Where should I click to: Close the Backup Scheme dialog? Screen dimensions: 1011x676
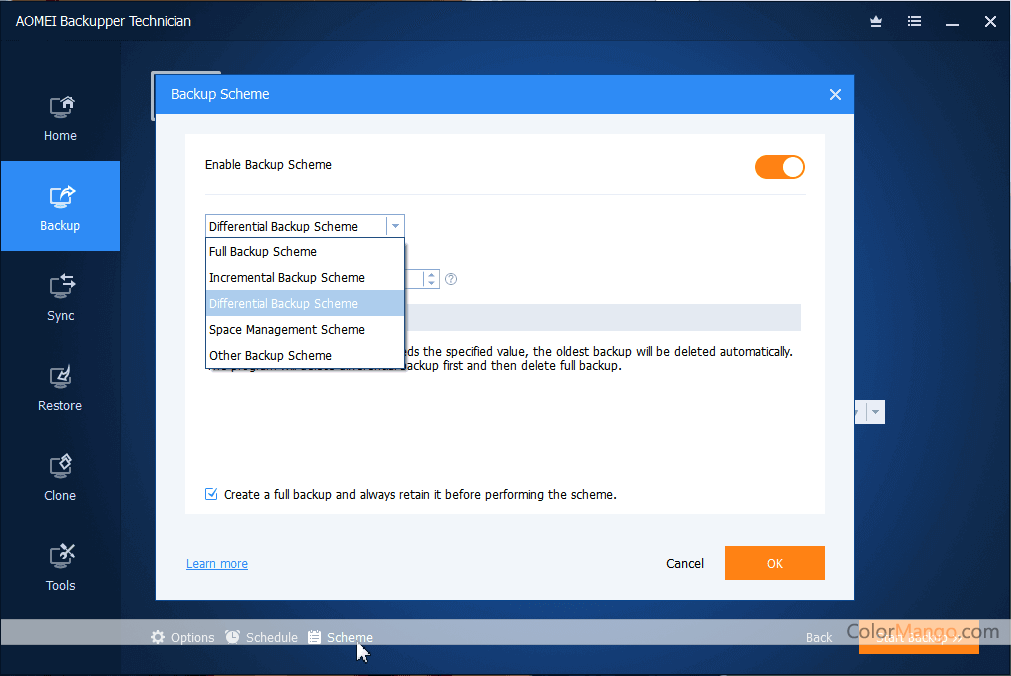coord(835,95)
